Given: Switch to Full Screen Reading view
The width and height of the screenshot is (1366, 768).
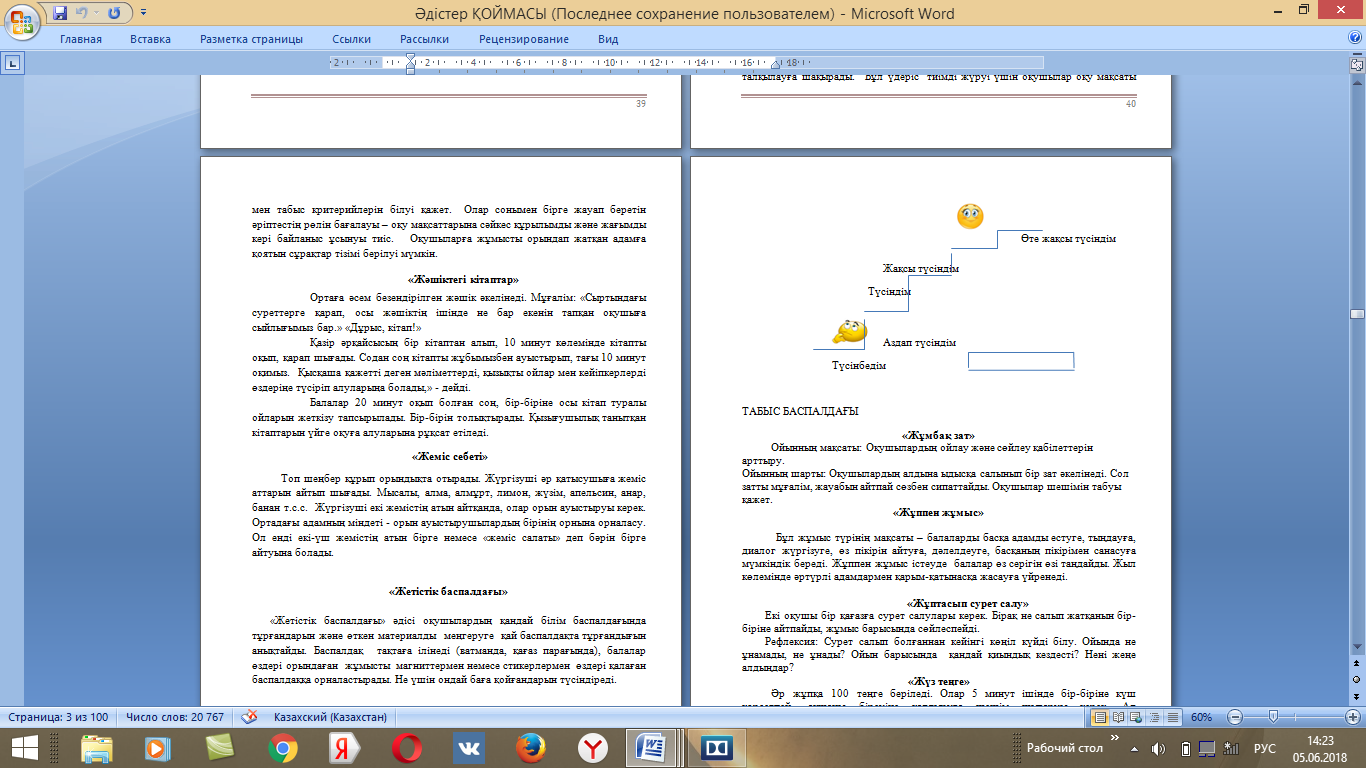Looking at the screenshot, I should 1119,717.
